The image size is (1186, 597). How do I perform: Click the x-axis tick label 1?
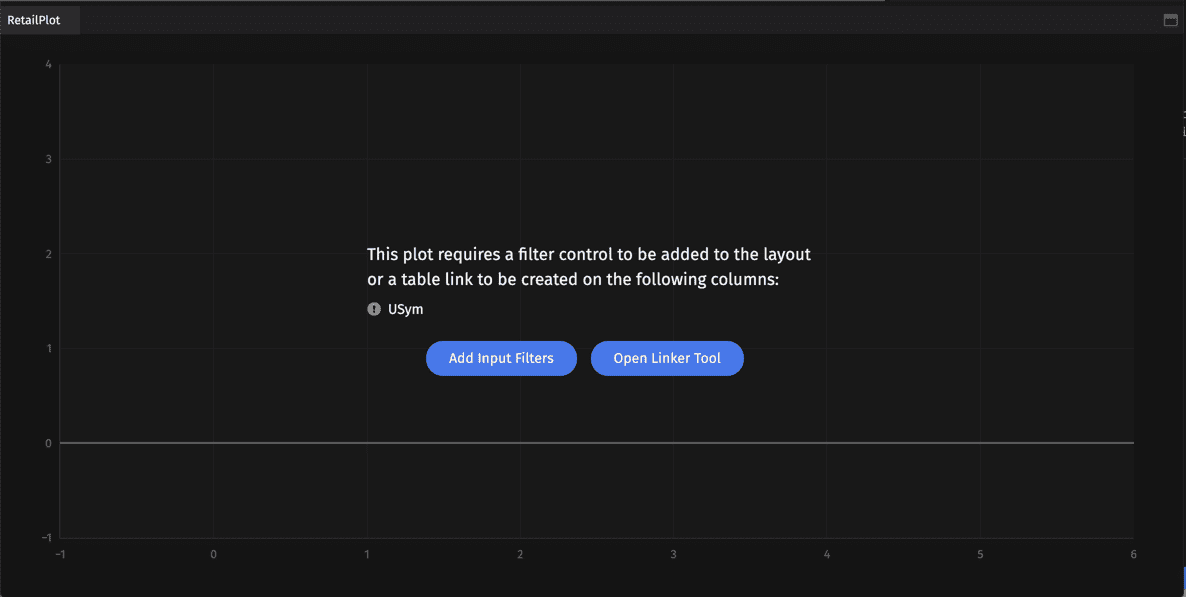coord(367,554)
